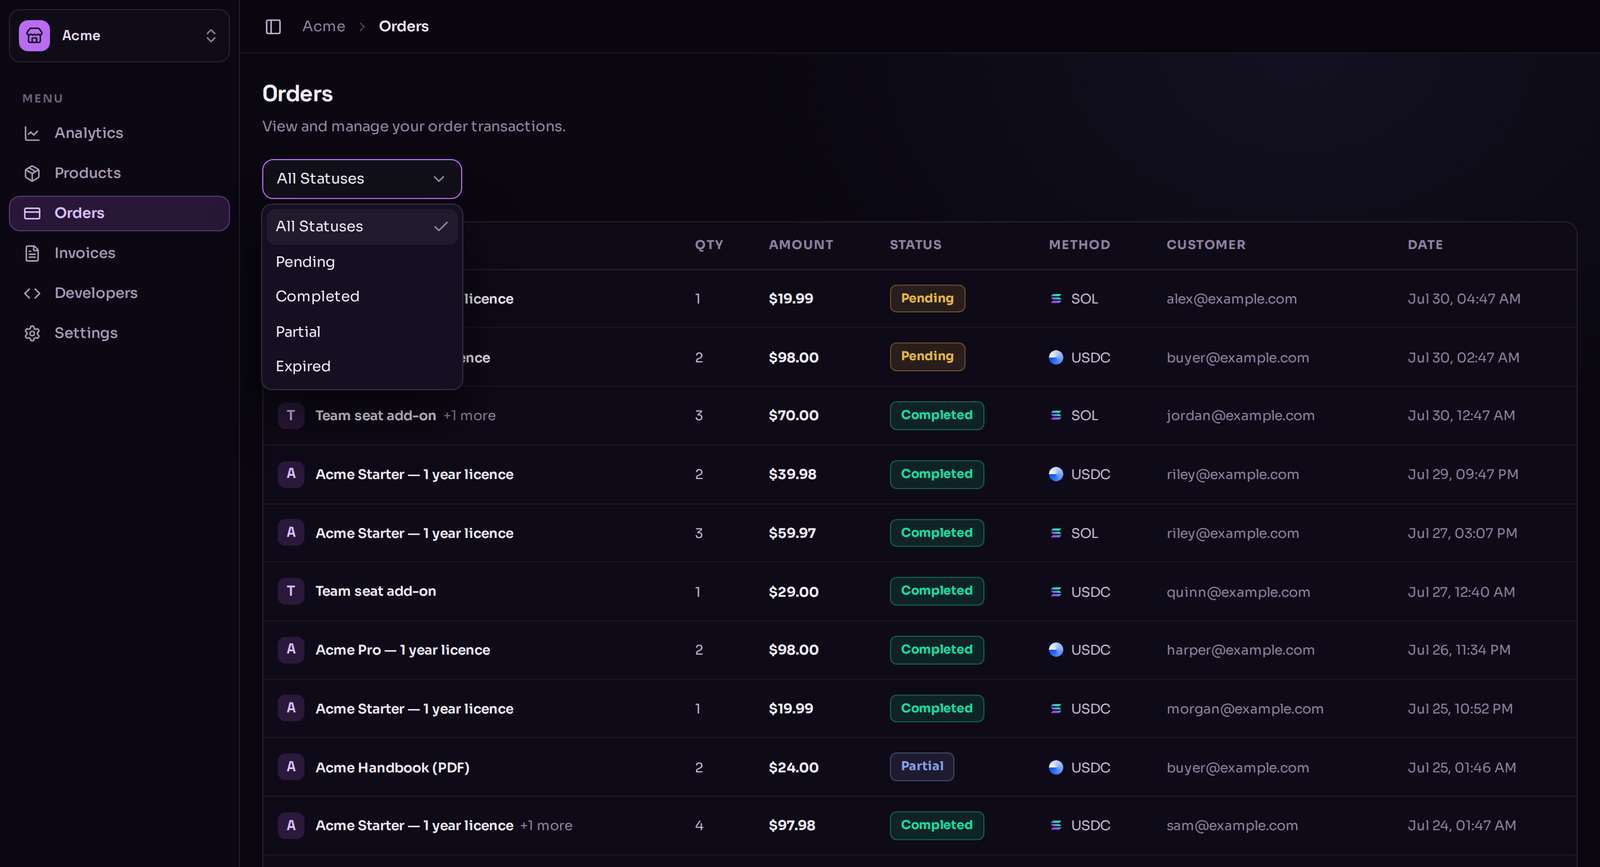This screenshot has height=867, width=1600.
Task: Click the METHOD column header
Action: click(1079, 245)
